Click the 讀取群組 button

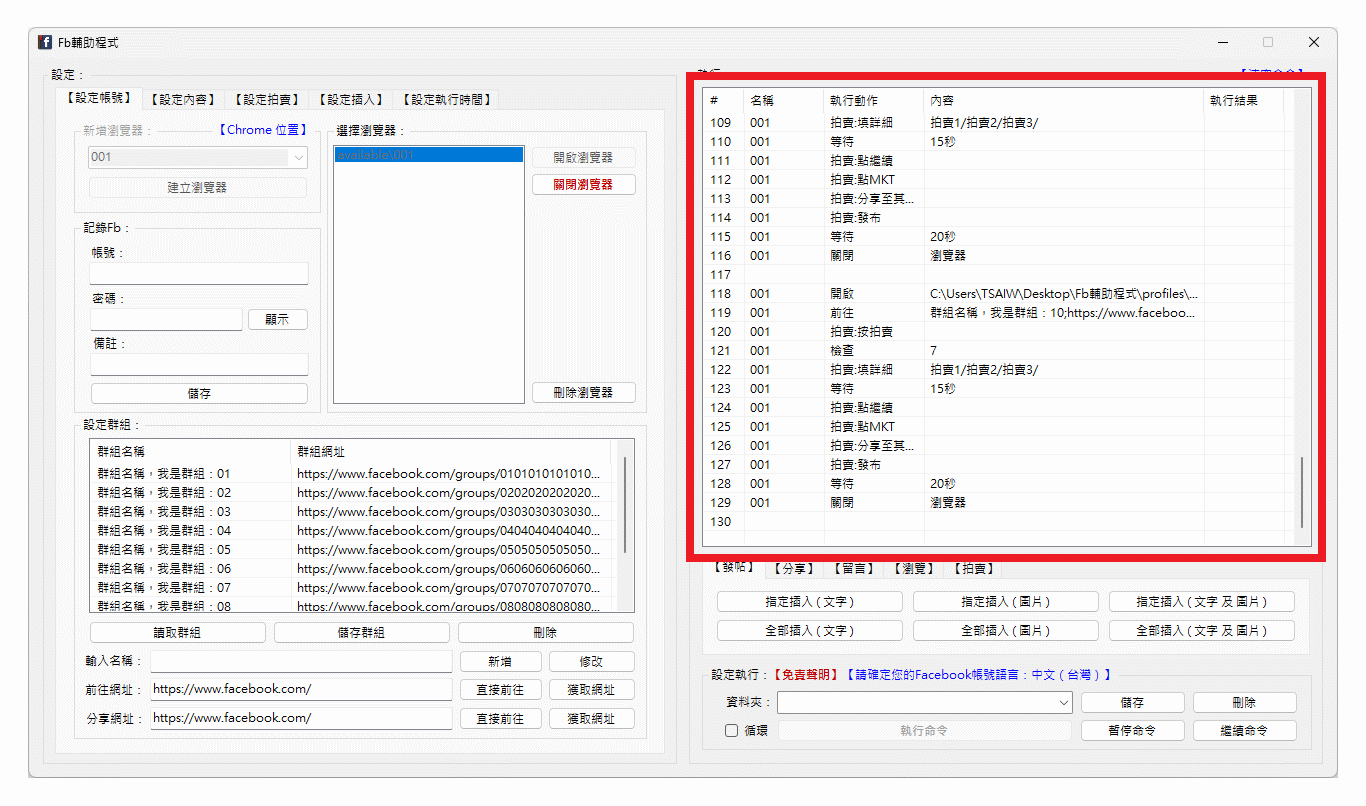click(177, 632)
